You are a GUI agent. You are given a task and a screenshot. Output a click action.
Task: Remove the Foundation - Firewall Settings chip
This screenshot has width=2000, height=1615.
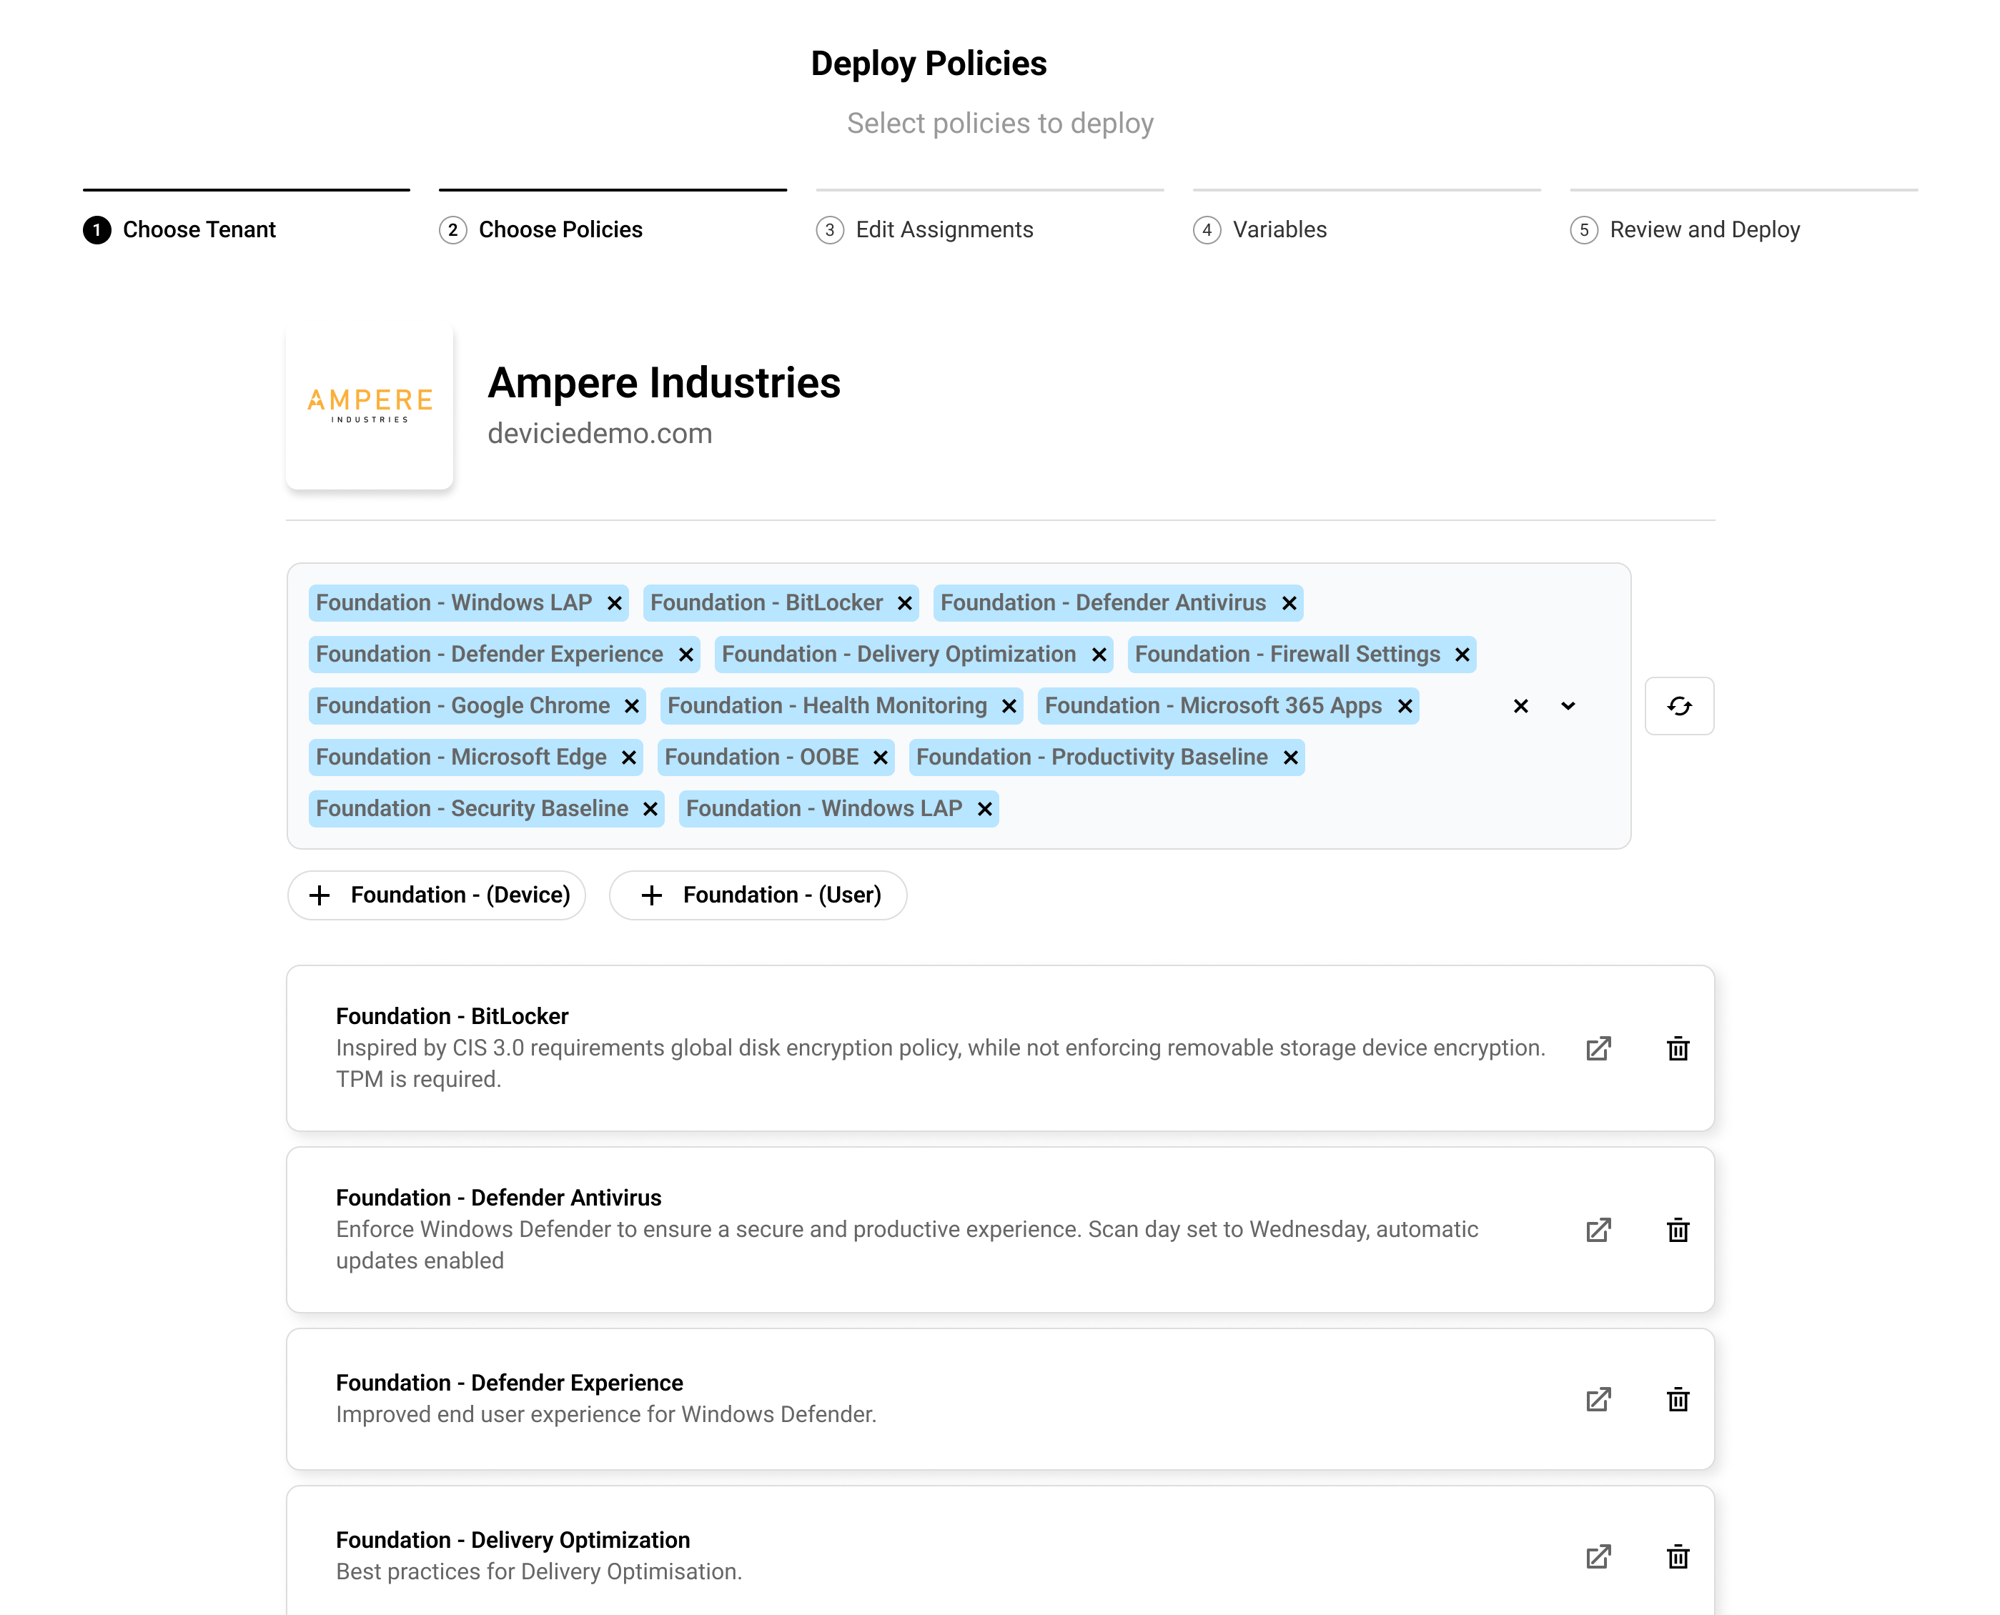coord(1462,654)
